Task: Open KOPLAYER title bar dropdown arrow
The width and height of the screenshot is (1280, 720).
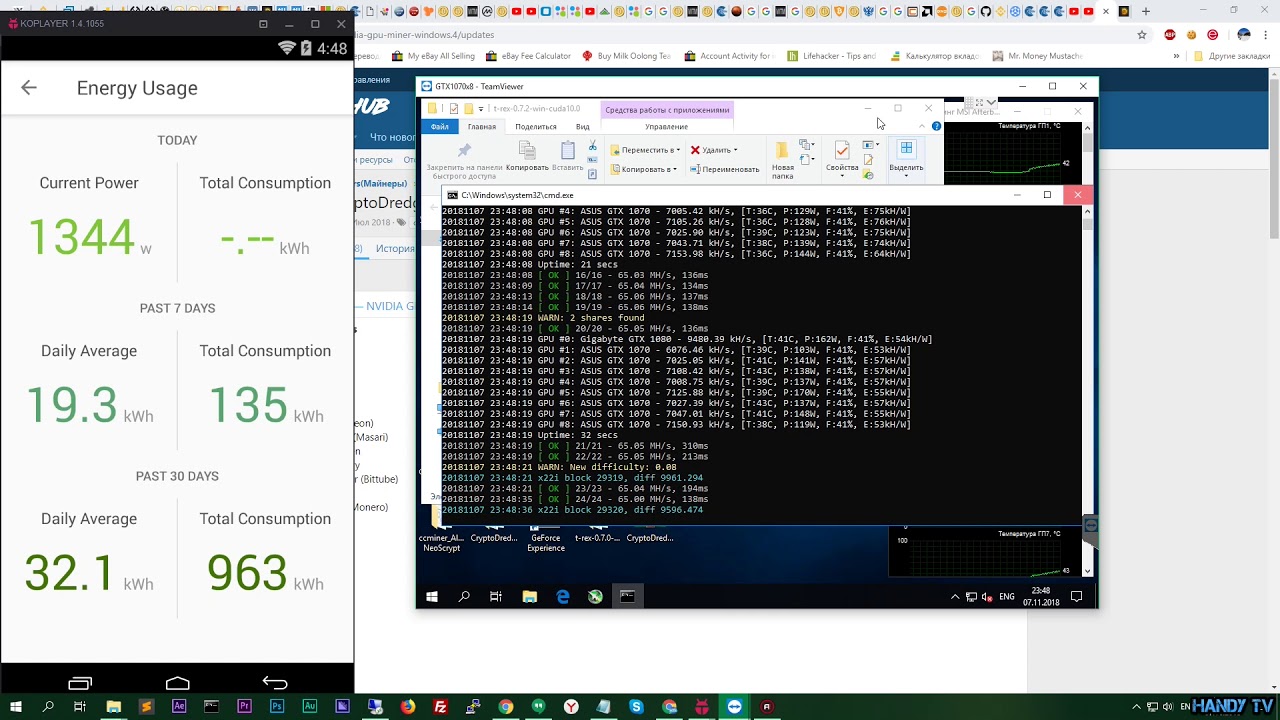Action: coord(263,24)
